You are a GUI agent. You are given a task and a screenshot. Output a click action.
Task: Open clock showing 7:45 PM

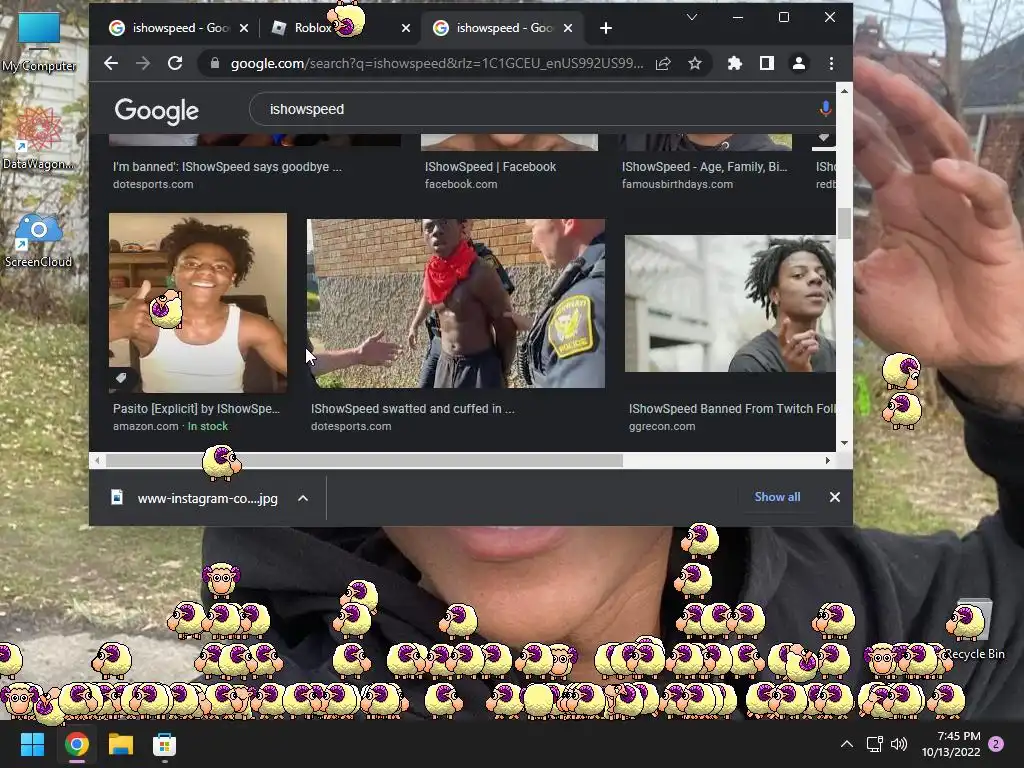coord(951,744)
